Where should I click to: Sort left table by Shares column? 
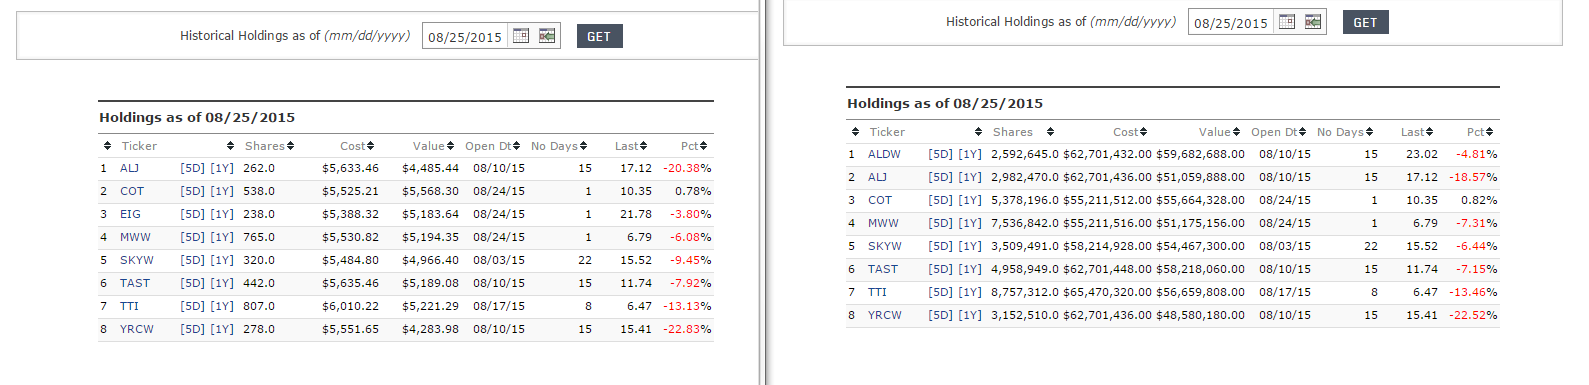(x=269, y=146)
